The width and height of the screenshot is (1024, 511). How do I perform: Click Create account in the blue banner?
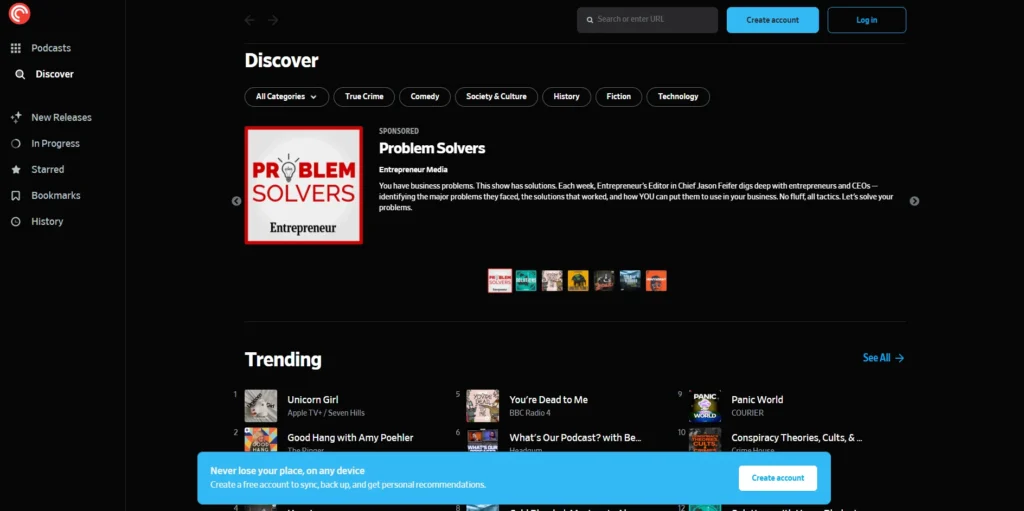tap(777, 478)
